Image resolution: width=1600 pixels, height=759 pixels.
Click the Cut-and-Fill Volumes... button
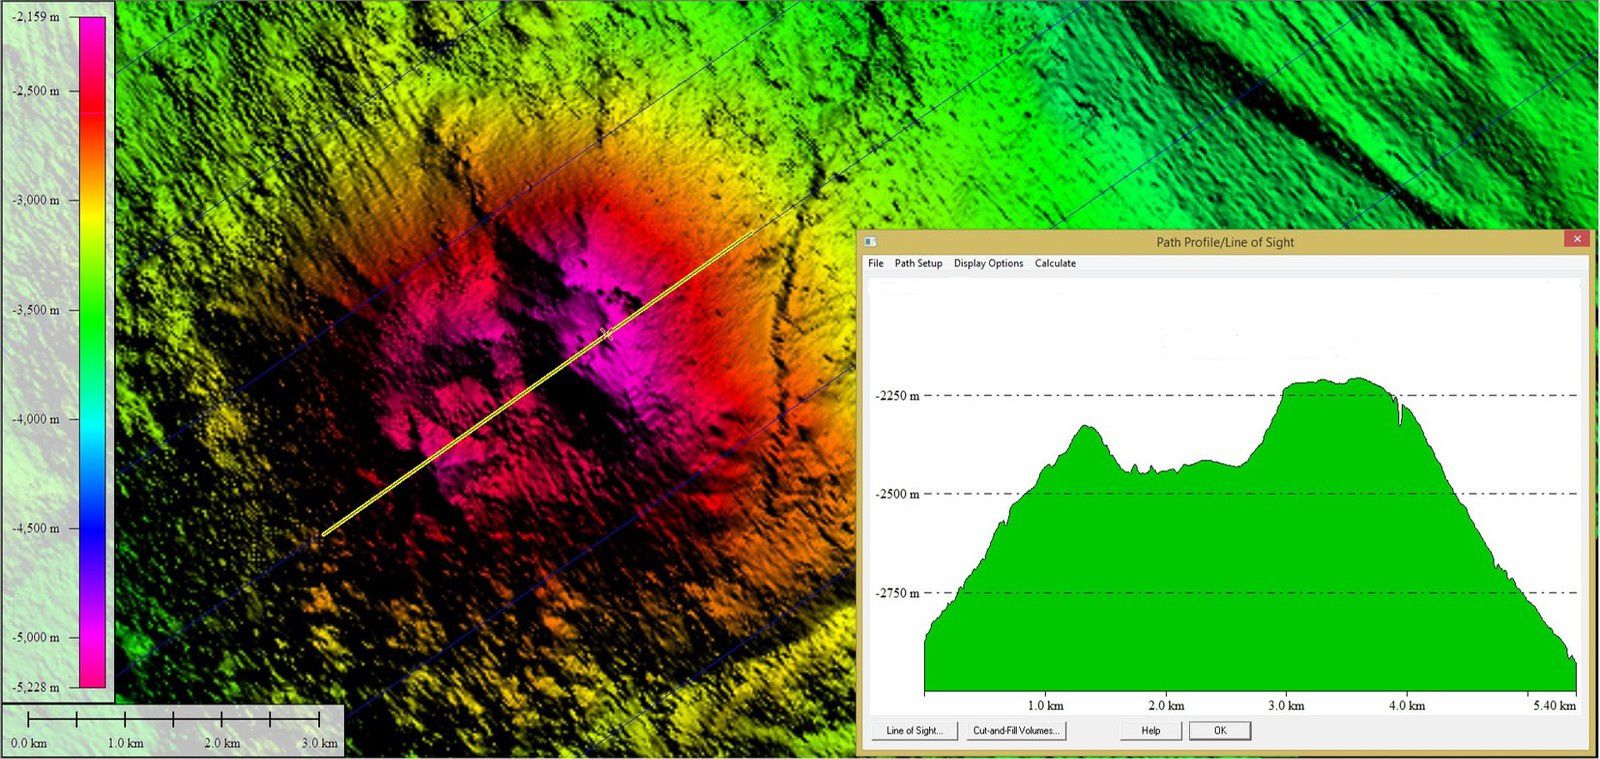(1016, 731)
